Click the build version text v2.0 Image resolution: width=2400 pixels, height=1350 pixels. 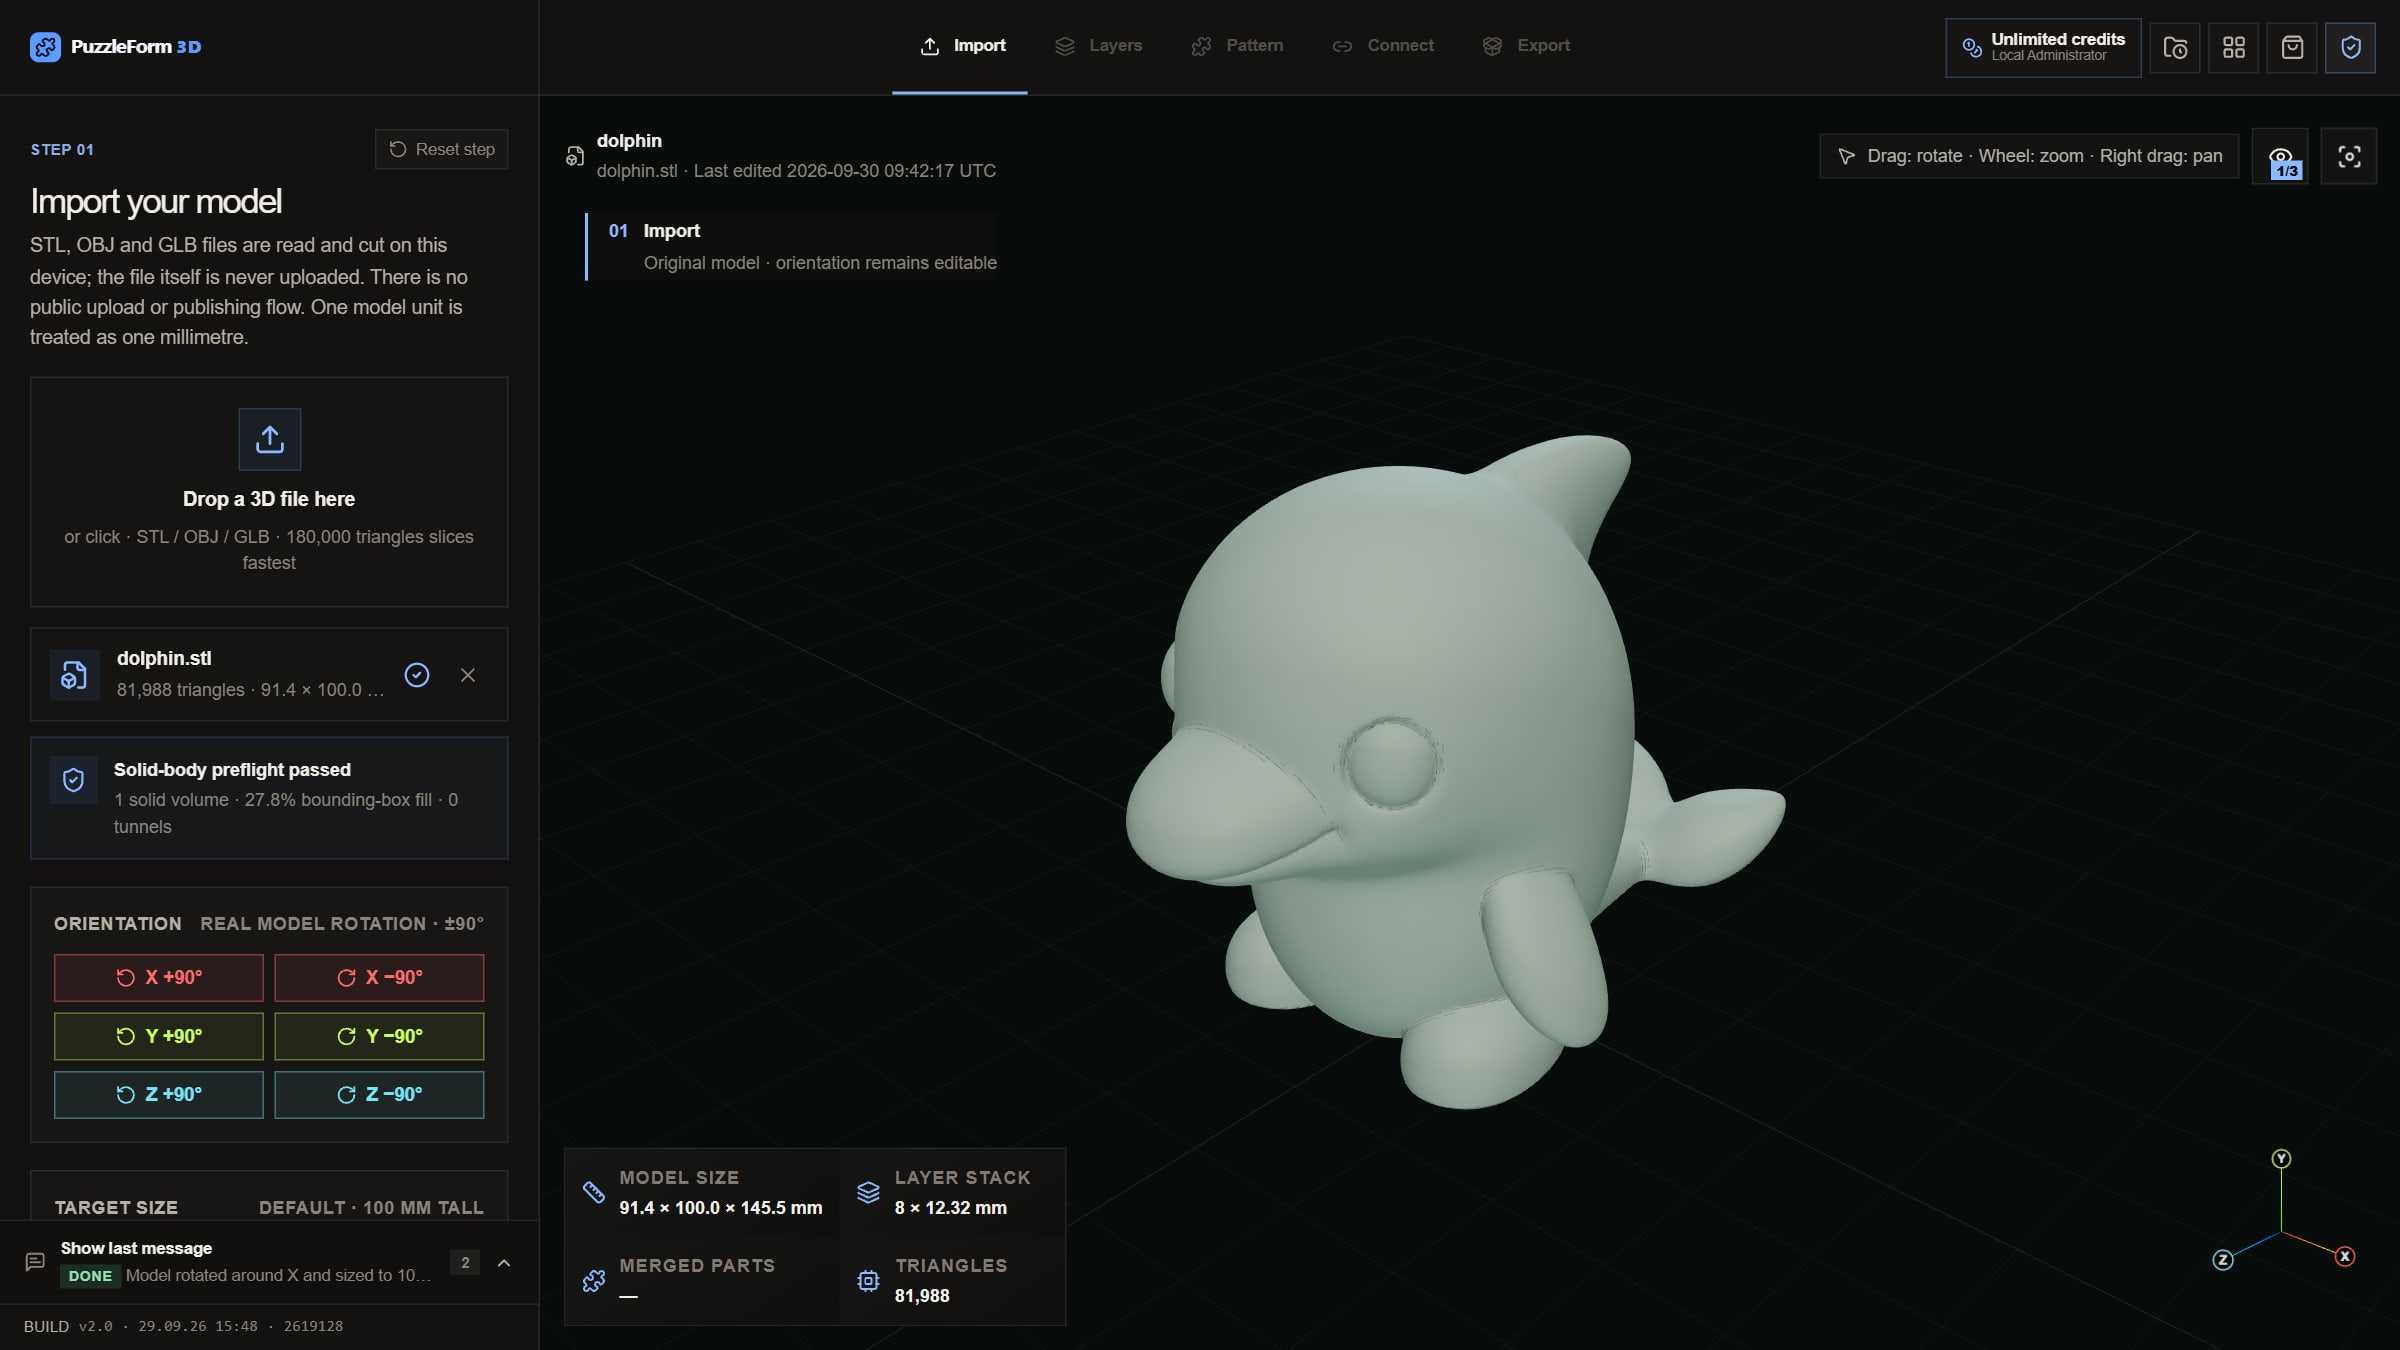(95, 1326)
